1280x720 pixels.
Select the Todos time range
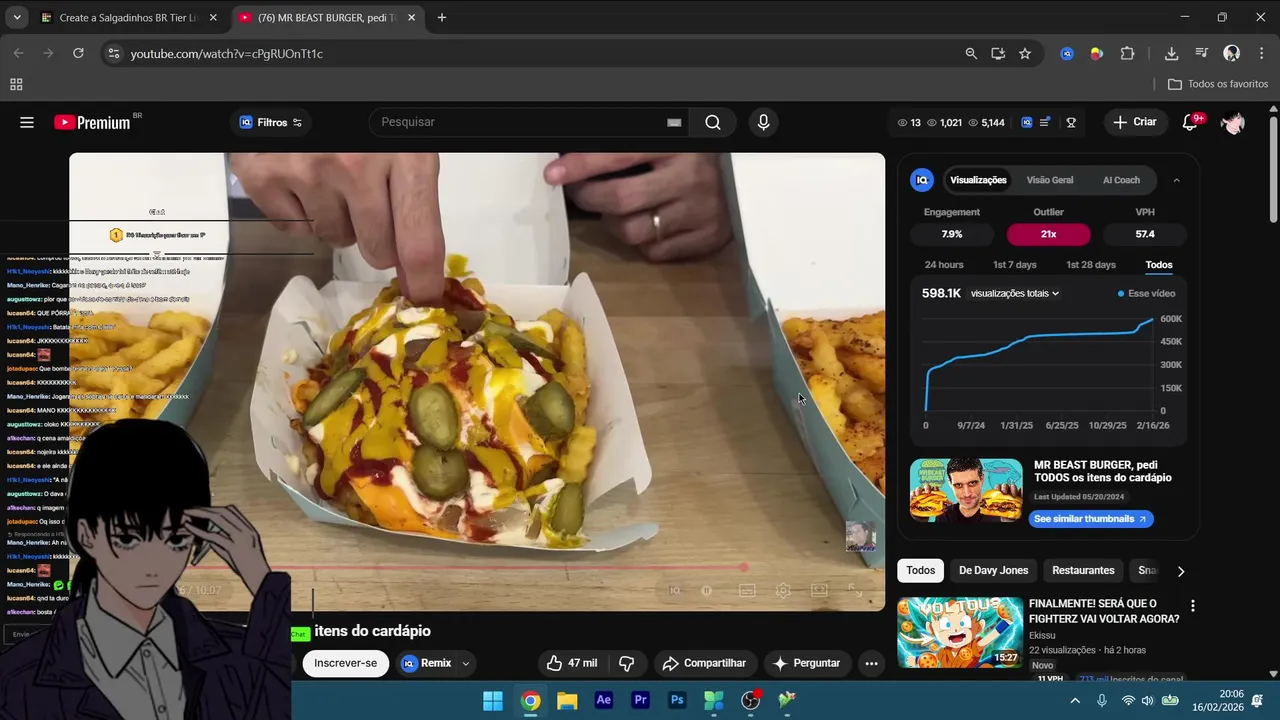(1159, 265)
